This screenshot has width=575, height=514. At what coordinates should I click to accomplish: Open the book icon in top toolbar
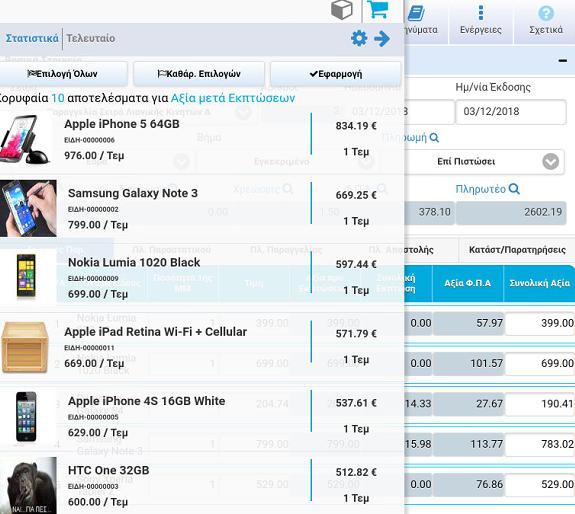pyautogui.click(x=416, y=14)
